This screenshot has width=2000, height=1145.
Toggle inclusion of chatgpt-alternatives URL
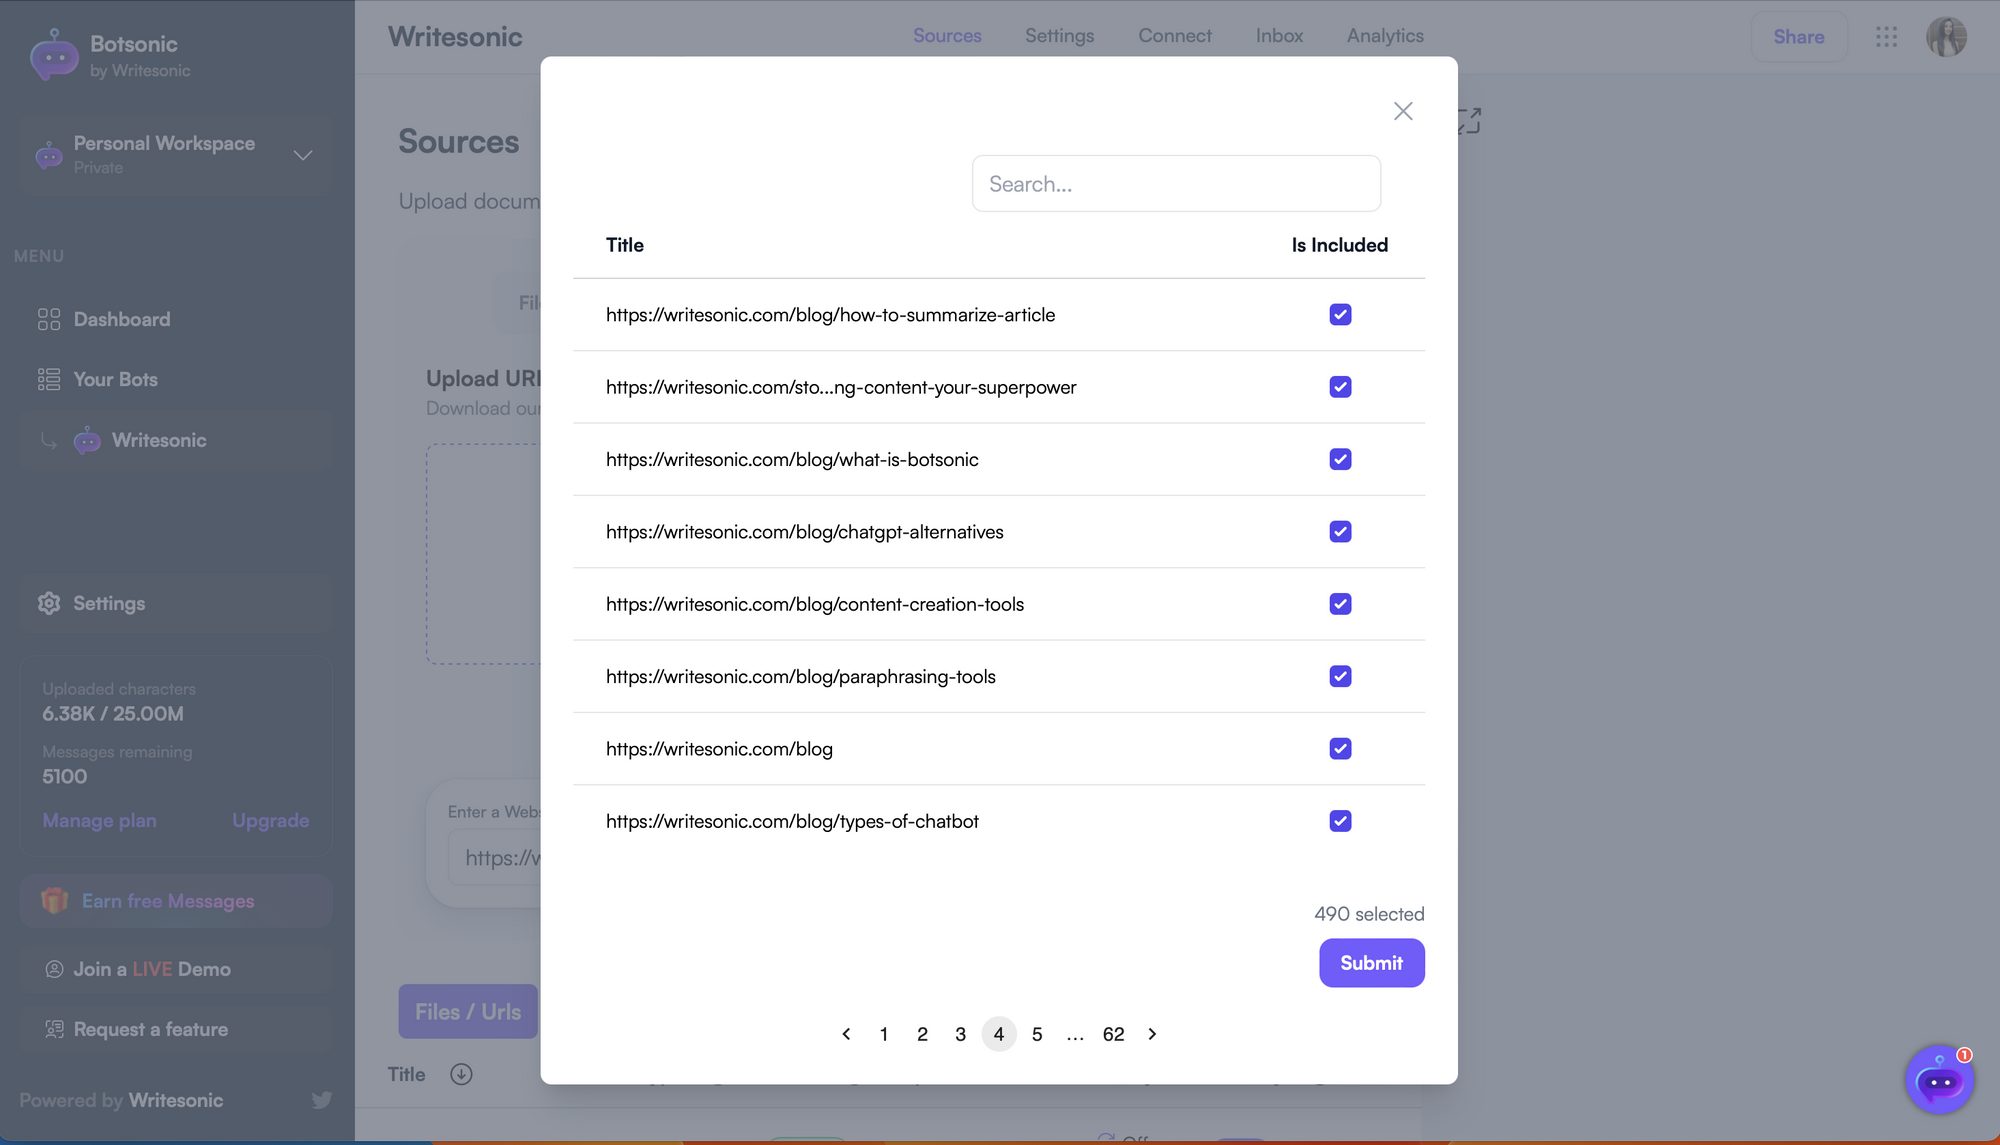click(x=1340, y=531)
